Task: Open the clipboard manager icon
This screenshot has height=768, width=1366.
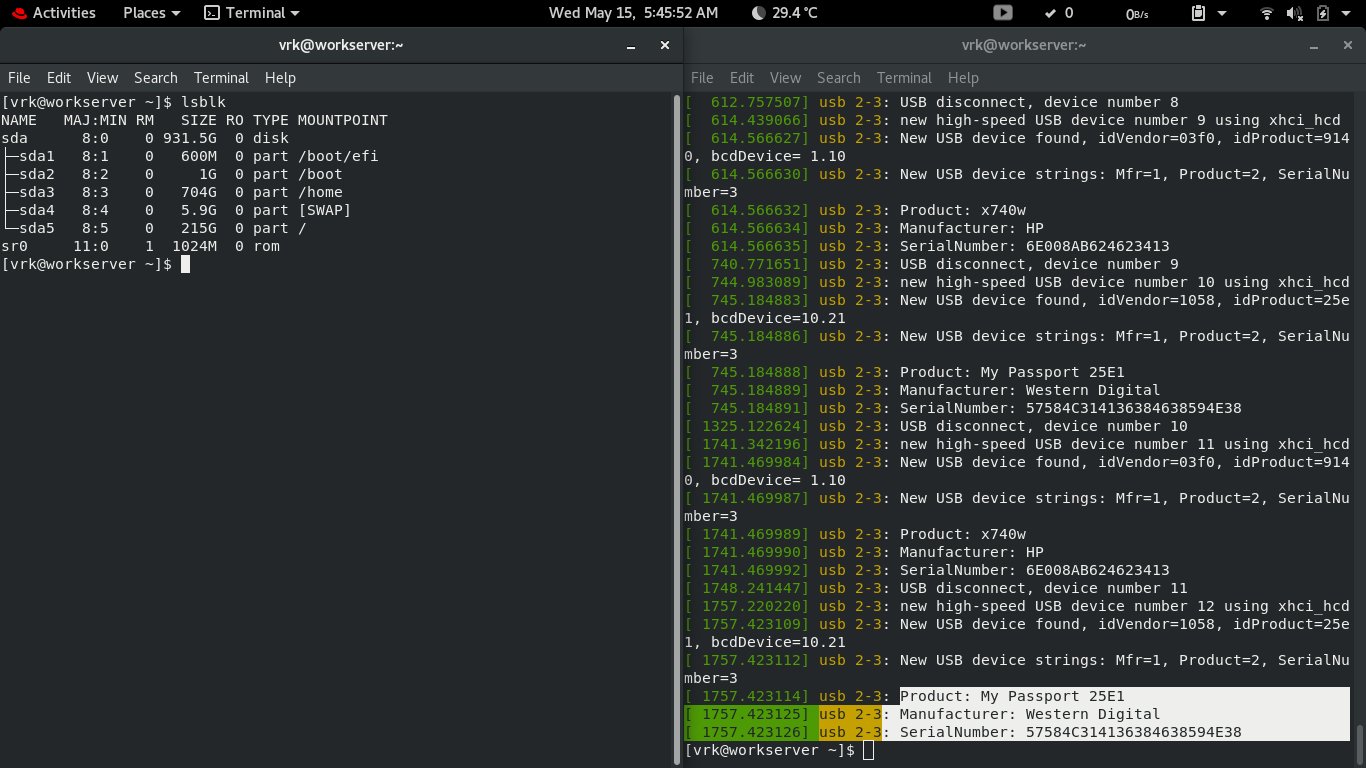Action: pyautogui.click(x=1199, y=13)
